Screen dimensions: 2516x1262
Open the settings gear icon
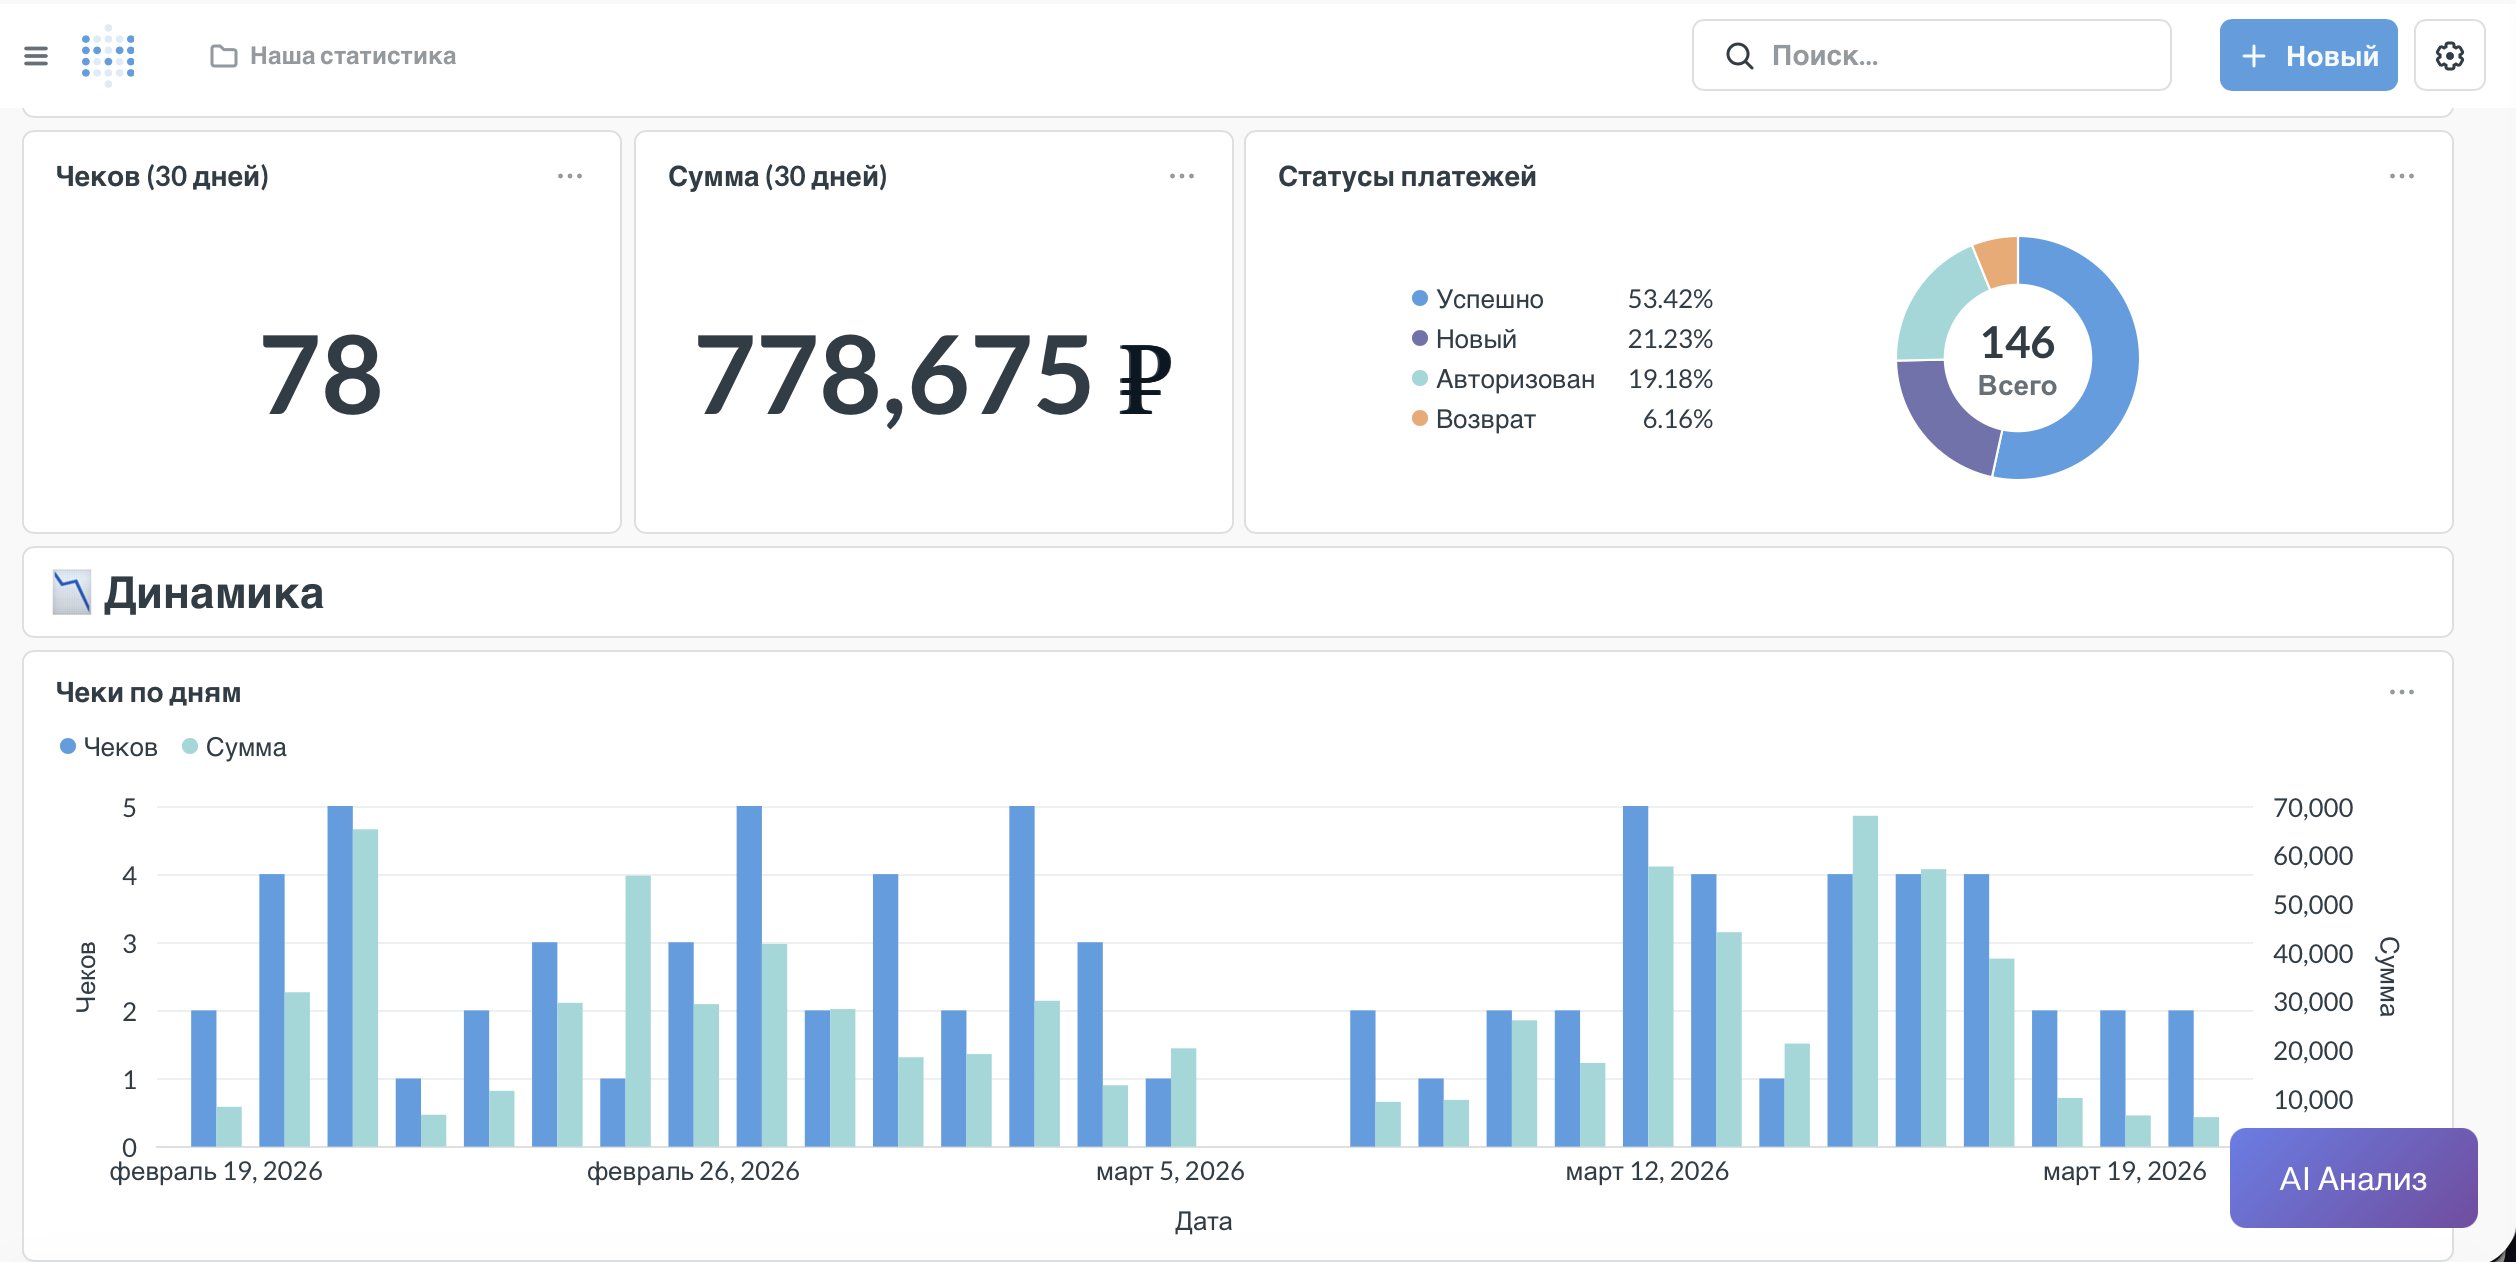(x=2450, y=55)
